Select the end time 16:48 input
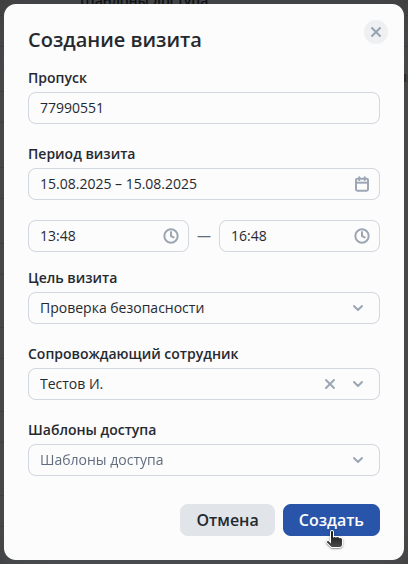 point(299,236)
